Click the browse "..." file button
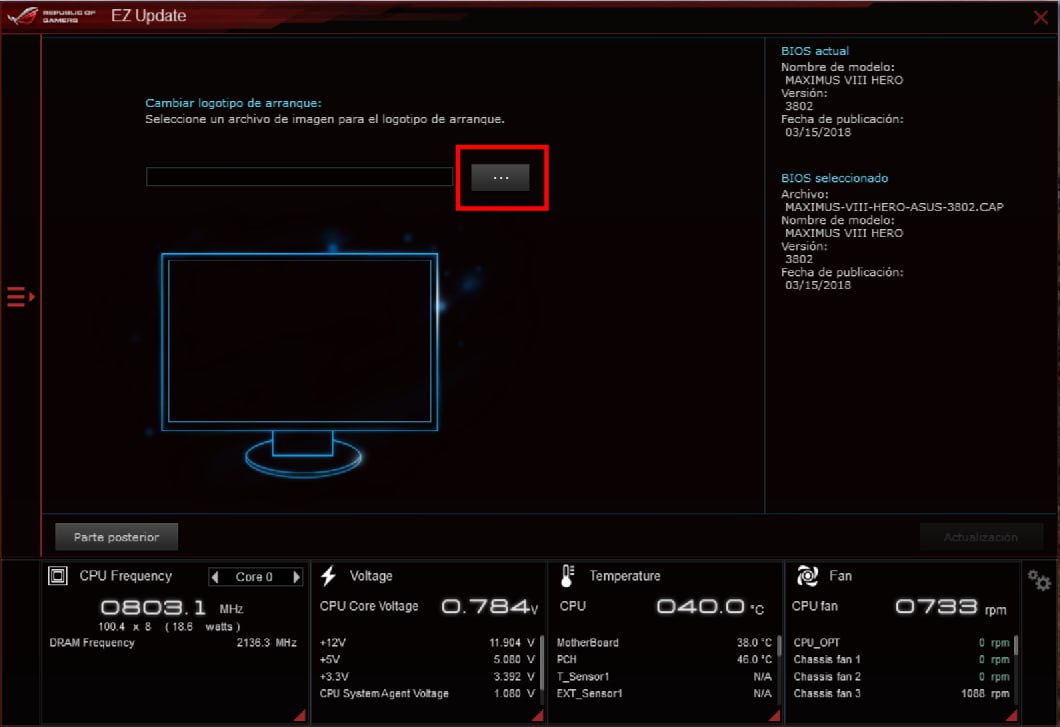This screenshot has height=727, width=1060. tap(500, 177)
